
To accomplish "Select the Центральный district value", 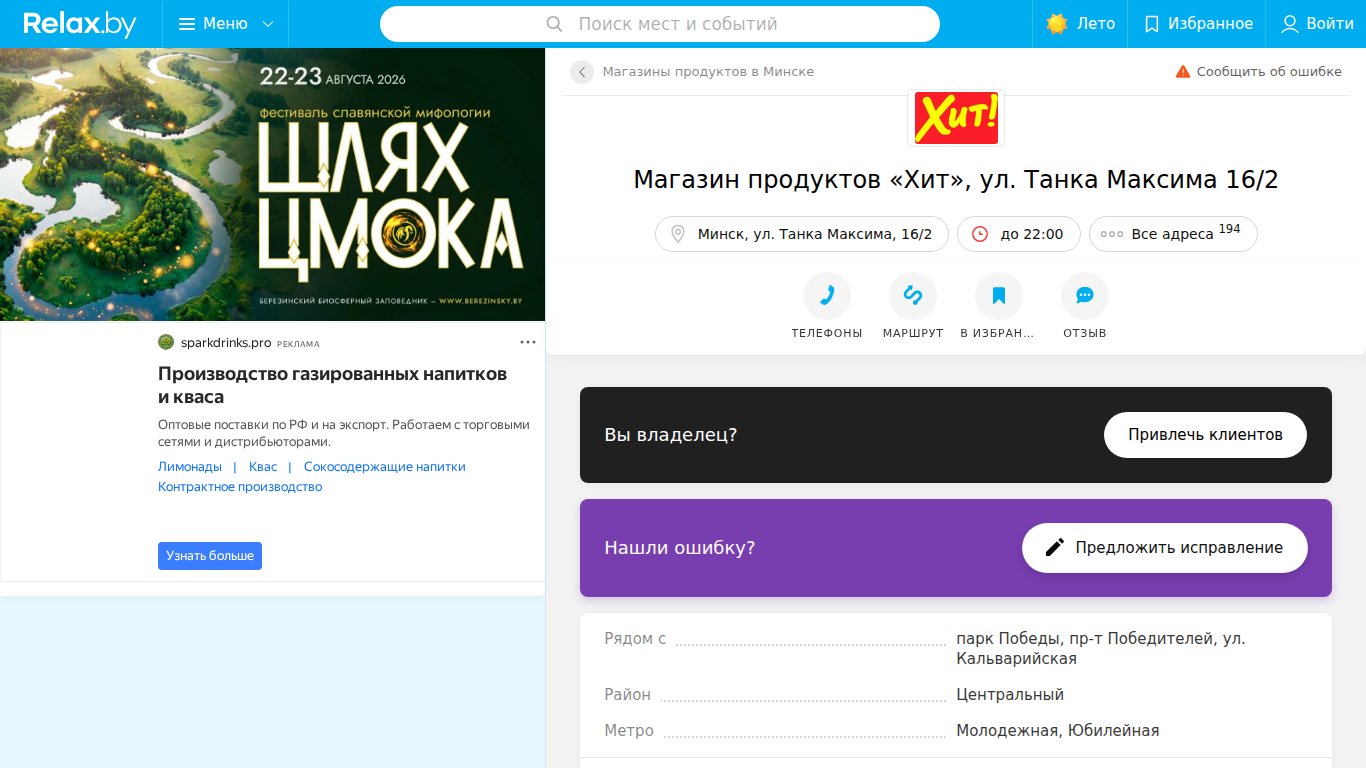I will [x=1010, y=695].
